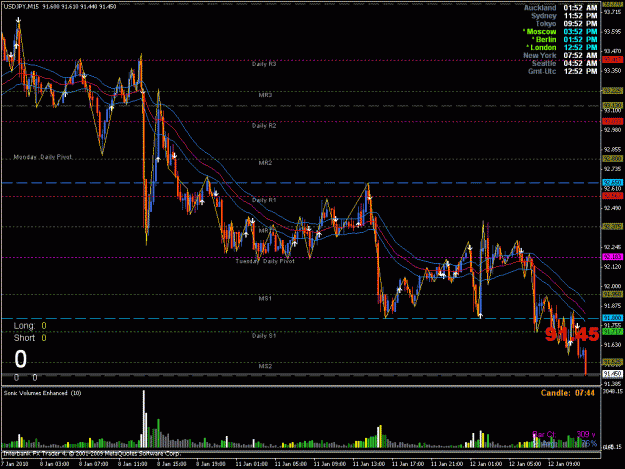Click the 92.120 price axis label
Viewport: 625px width, 469px height.
[x=613, y=267]
